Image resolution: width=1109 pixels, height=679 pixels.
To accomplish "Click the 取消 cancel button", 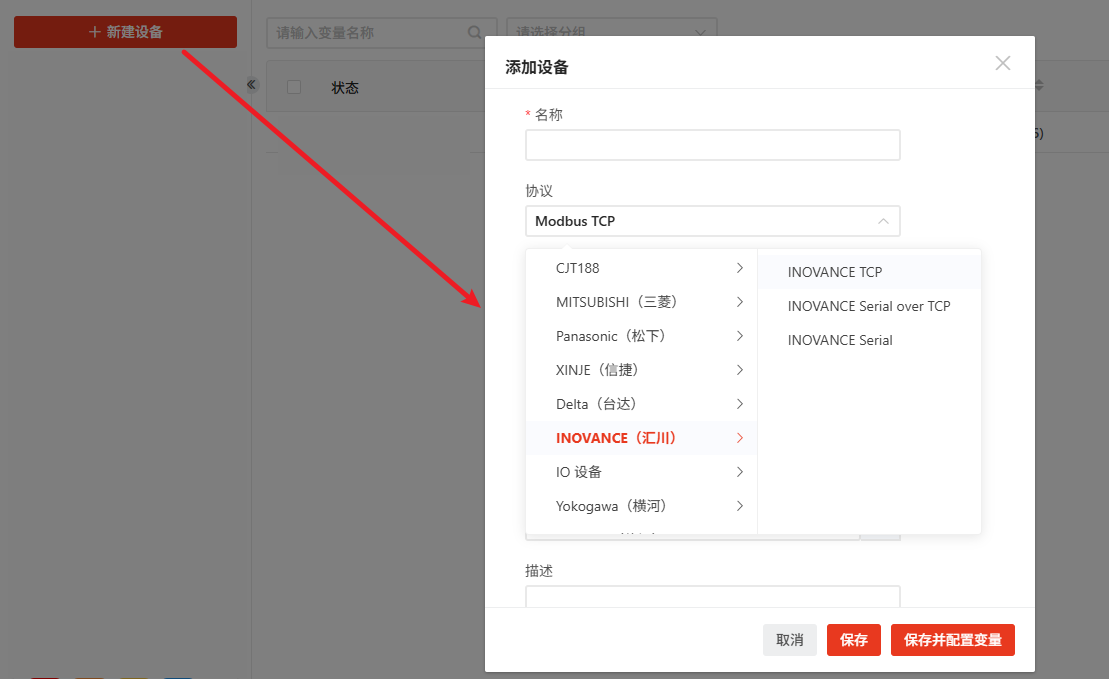I will click(790, 640).
